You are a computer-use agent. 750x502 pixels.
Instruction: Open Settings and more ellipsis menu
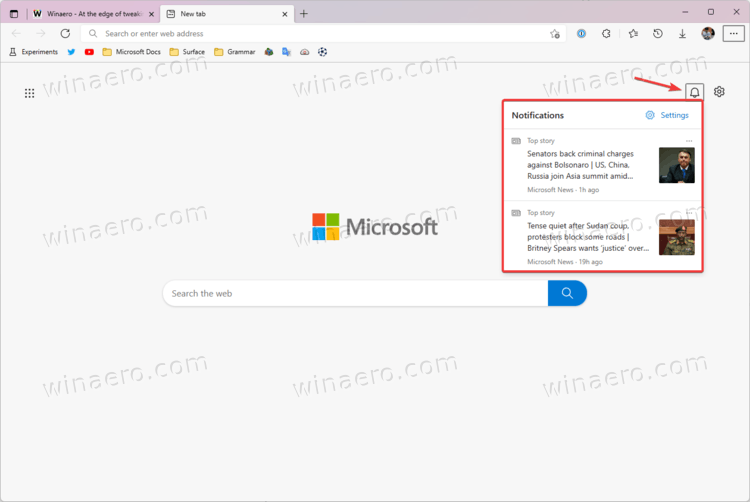(x=733, y=33)
